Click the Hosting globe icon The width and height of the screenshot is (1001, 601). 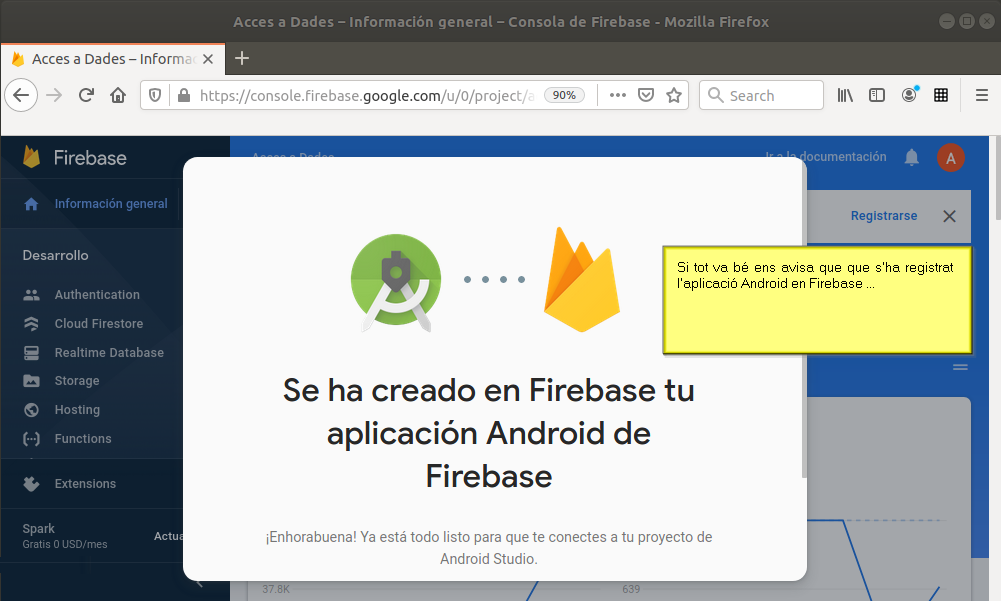[x=31, y=409]
